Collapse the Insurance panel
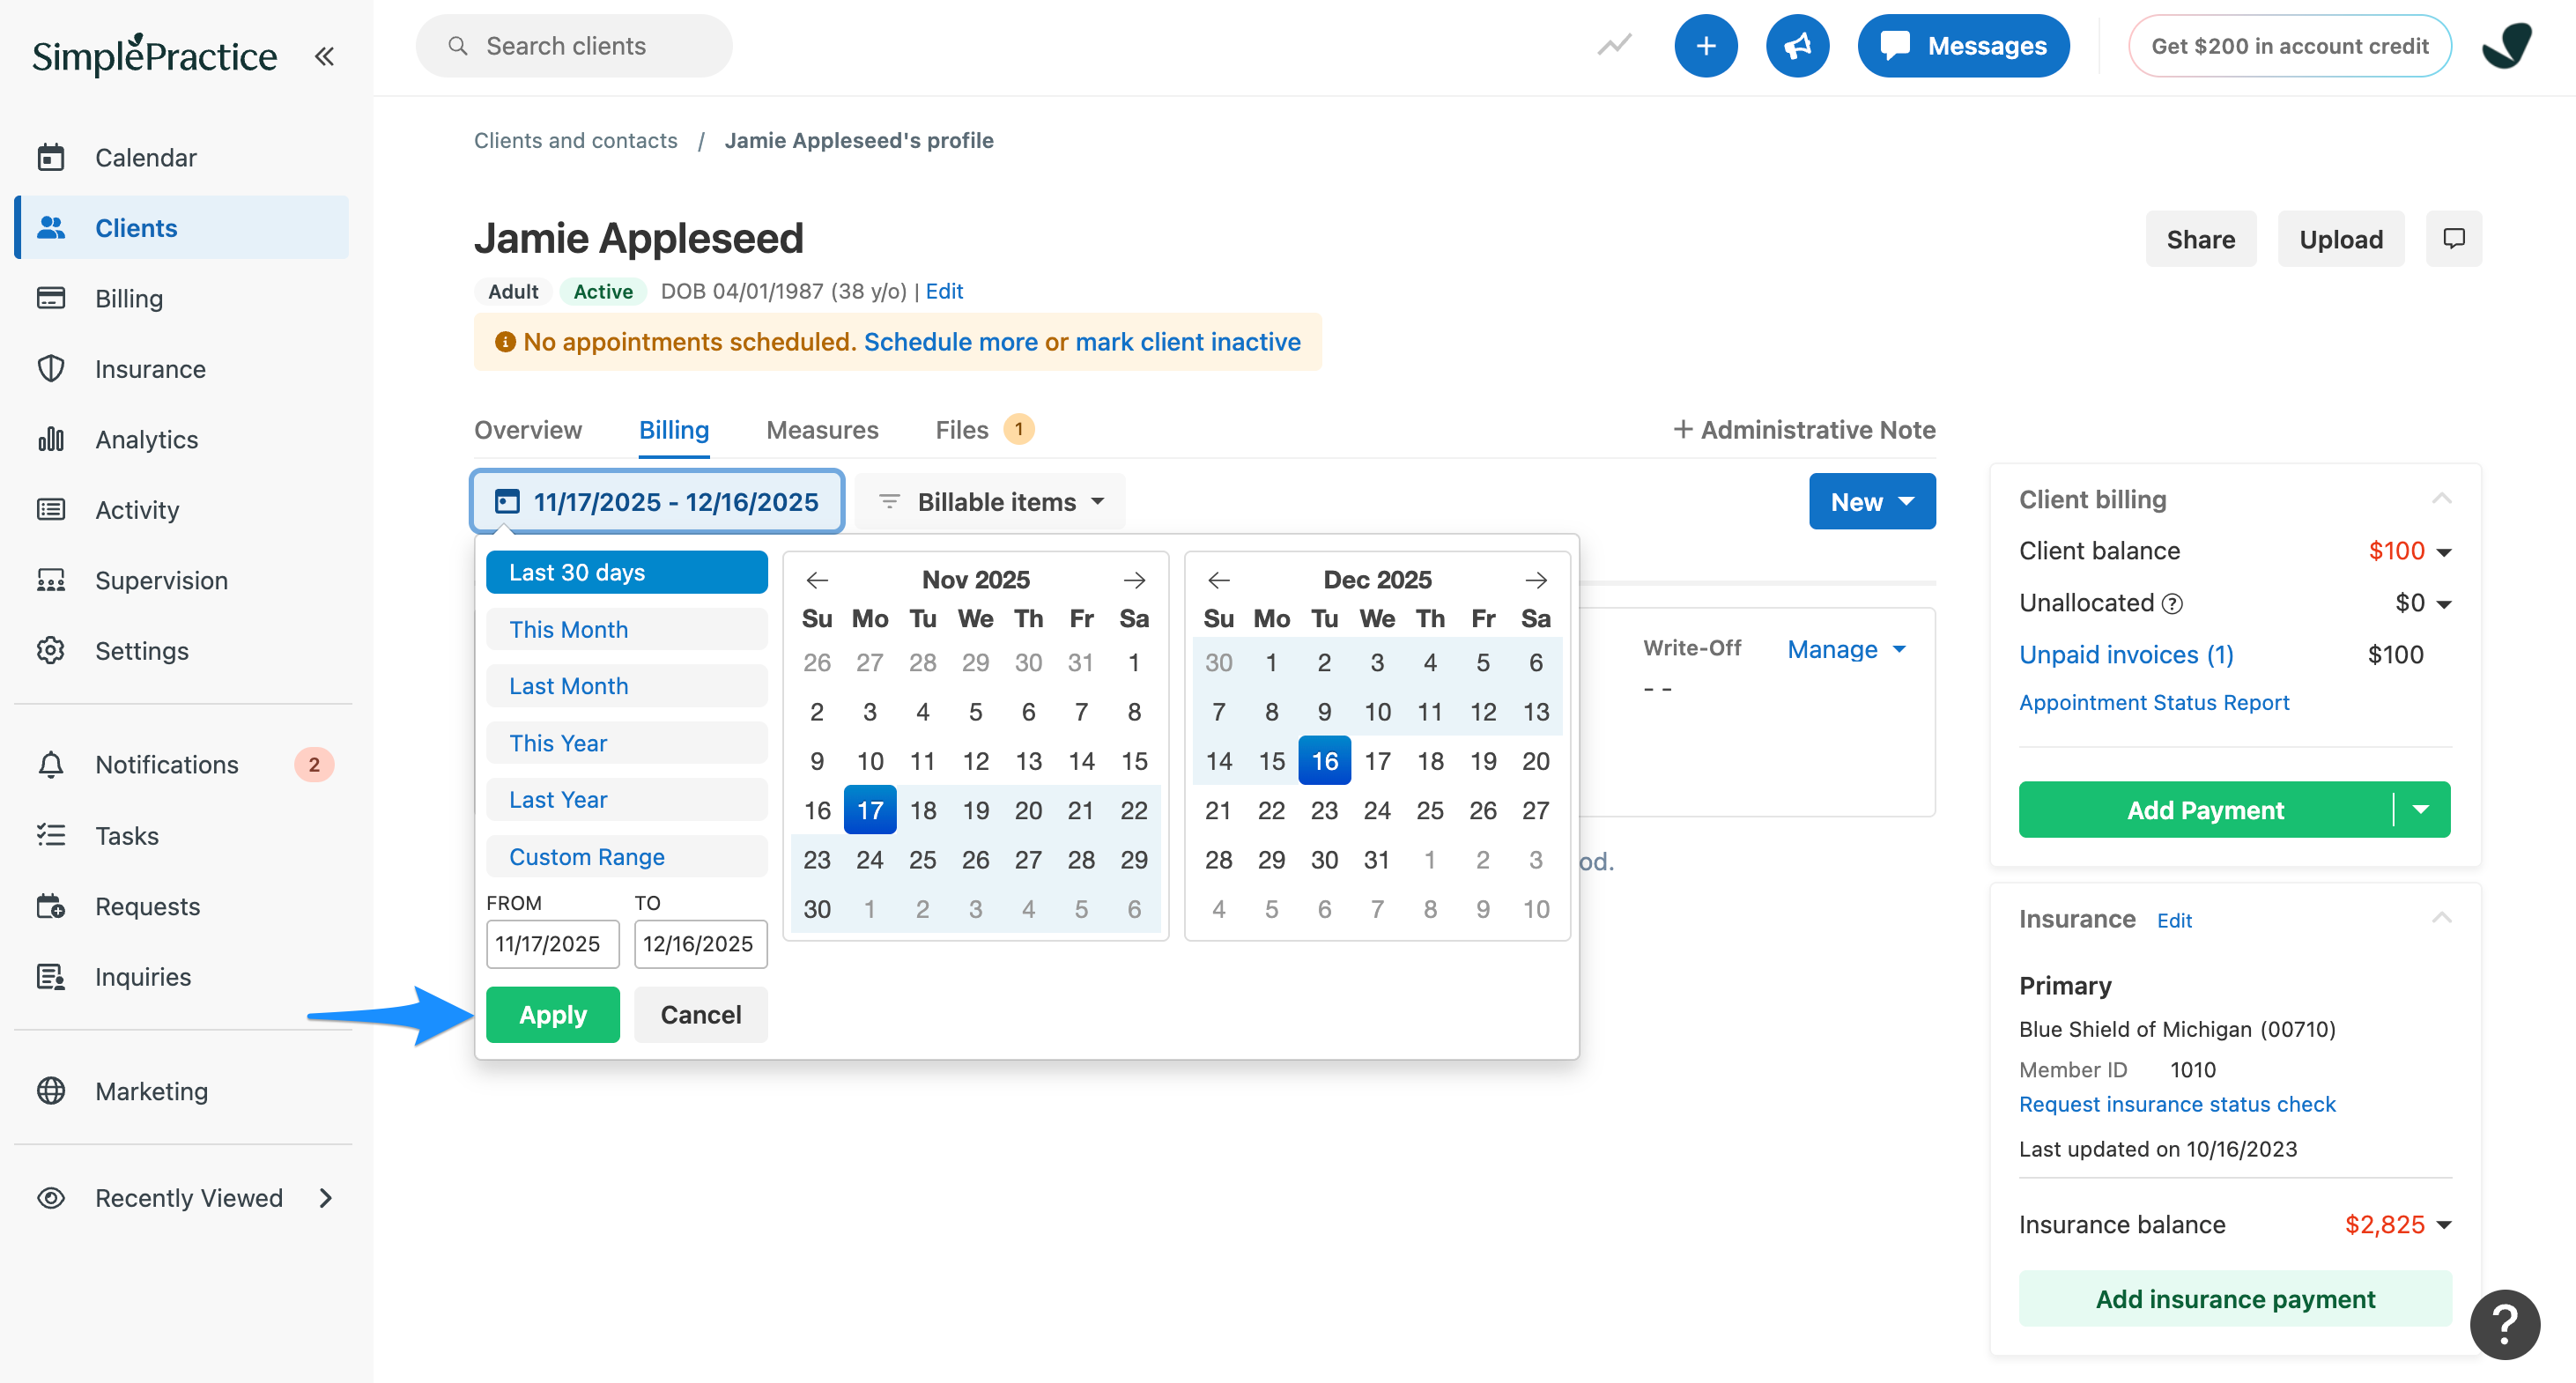The width and height of the screenshot is (2576, 1383). coord(2441,918)
